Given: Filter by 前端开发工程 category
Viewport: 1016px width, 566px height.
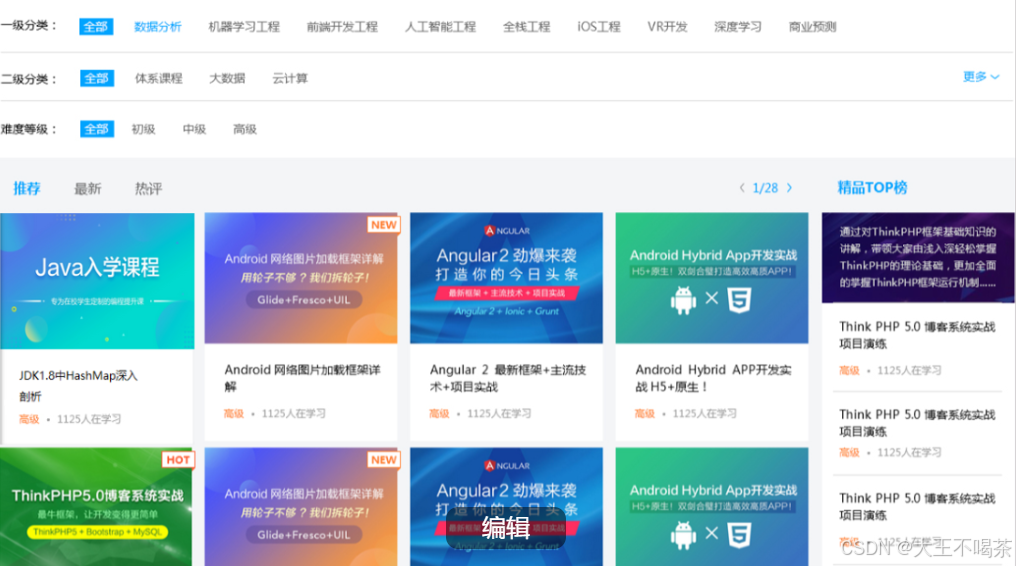Looking at the screenshot, I should [x=342, y=27].
